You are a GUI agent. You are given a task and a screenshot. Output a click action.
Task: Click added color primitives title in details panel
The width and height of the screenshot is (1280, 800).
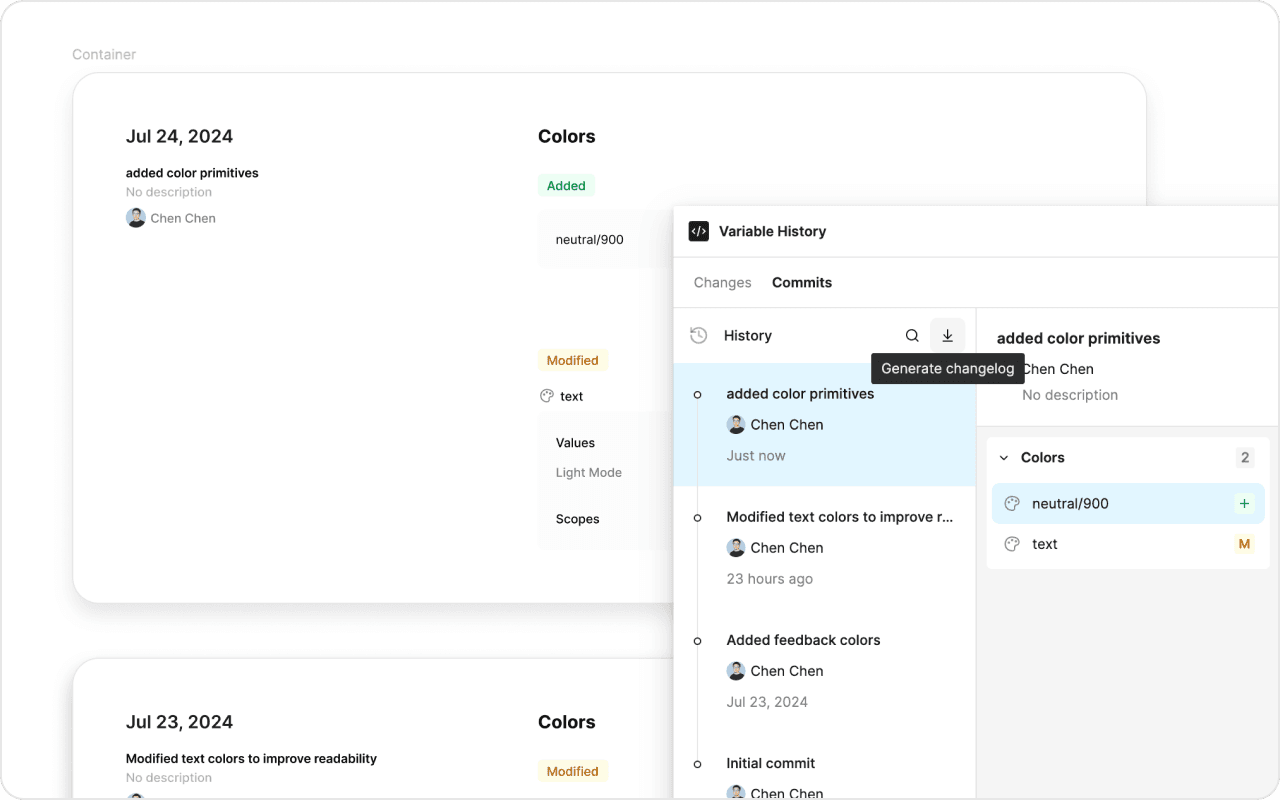tap(1079, 339)
